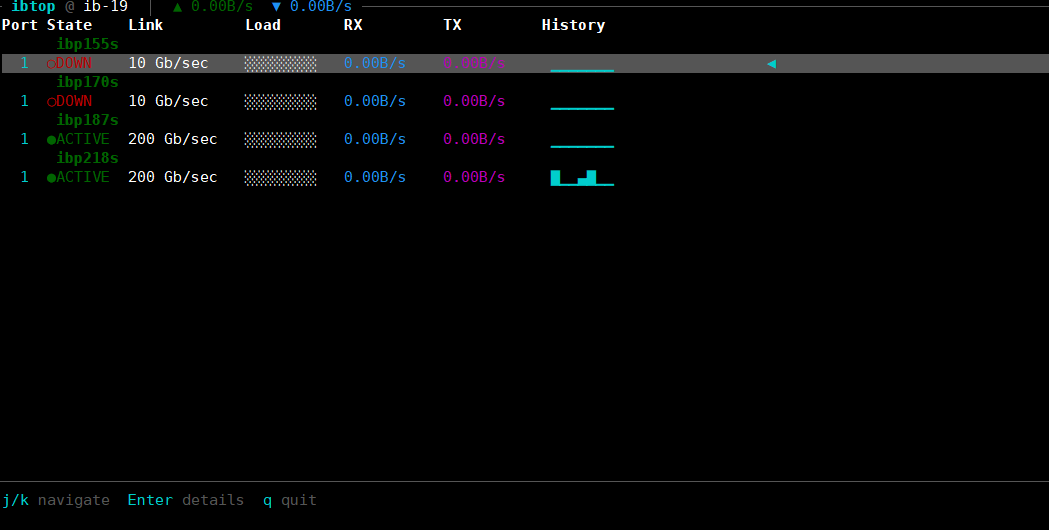The height and width of the screenshot is (530, 1049).
Task: Click the 10 Gb/sec link speed for ibp170s
Action: [x=168, y=102]
